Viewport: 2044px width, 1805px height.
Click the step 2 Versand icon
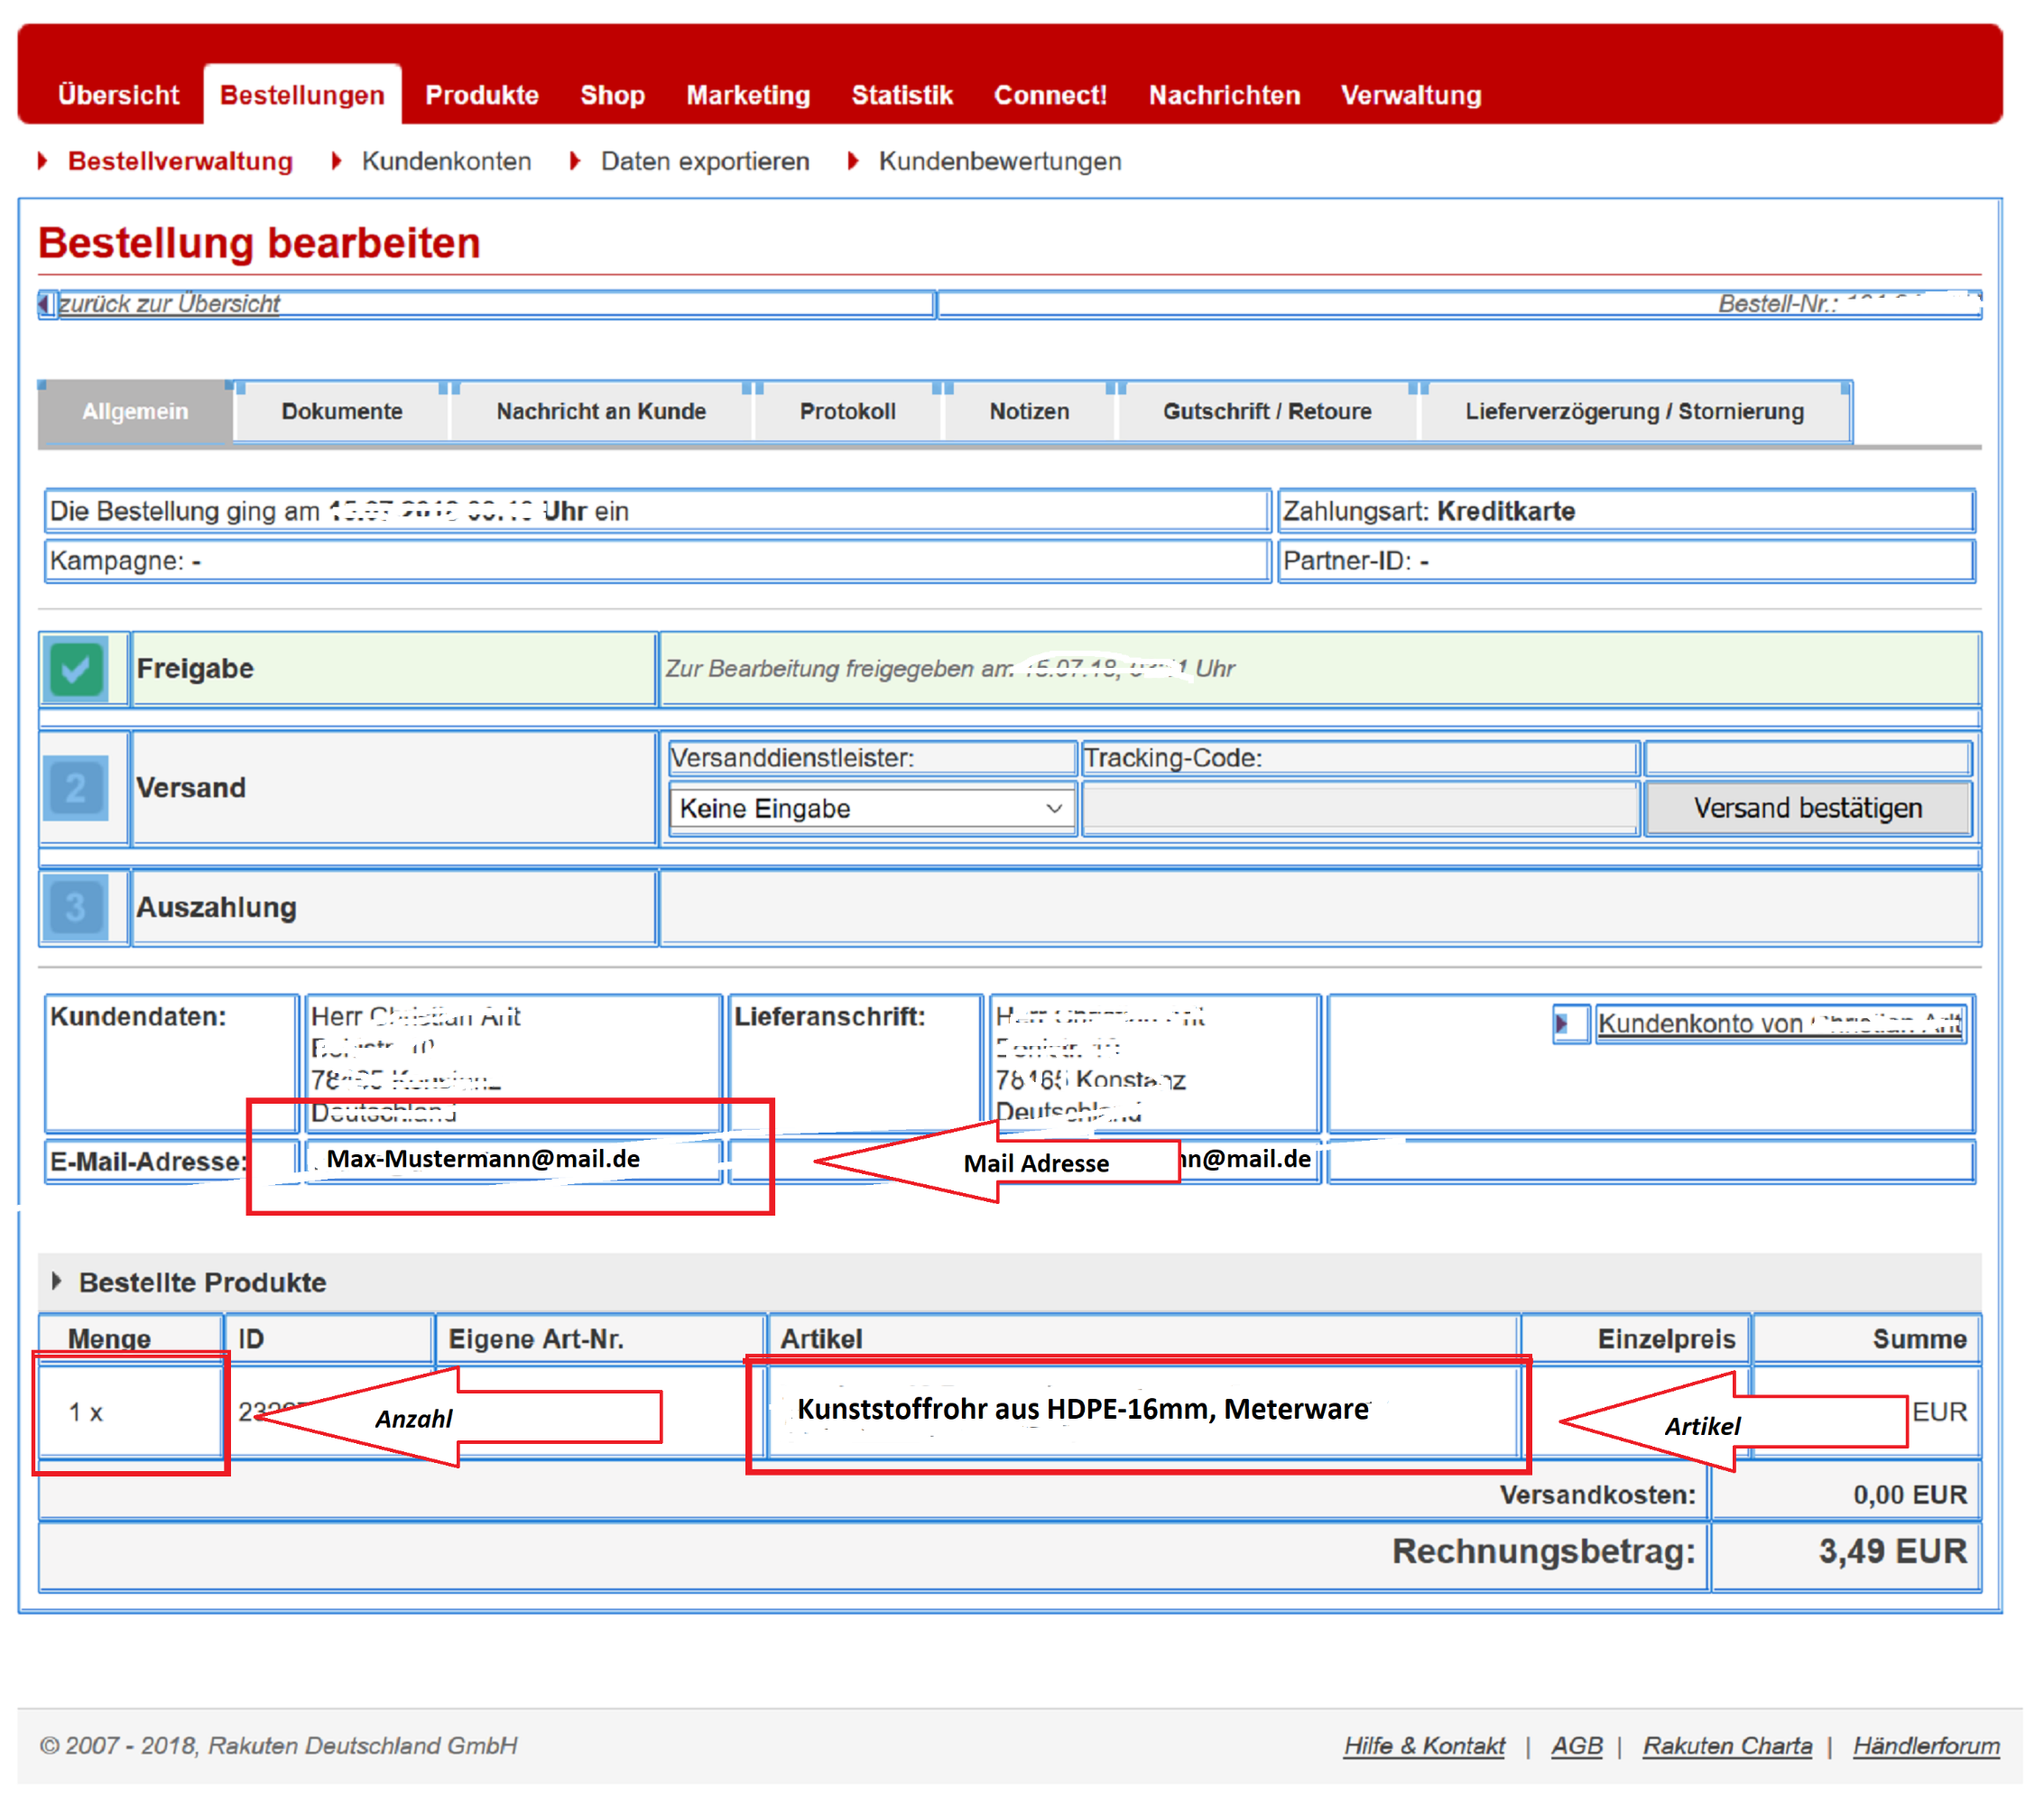coord(76,788)
